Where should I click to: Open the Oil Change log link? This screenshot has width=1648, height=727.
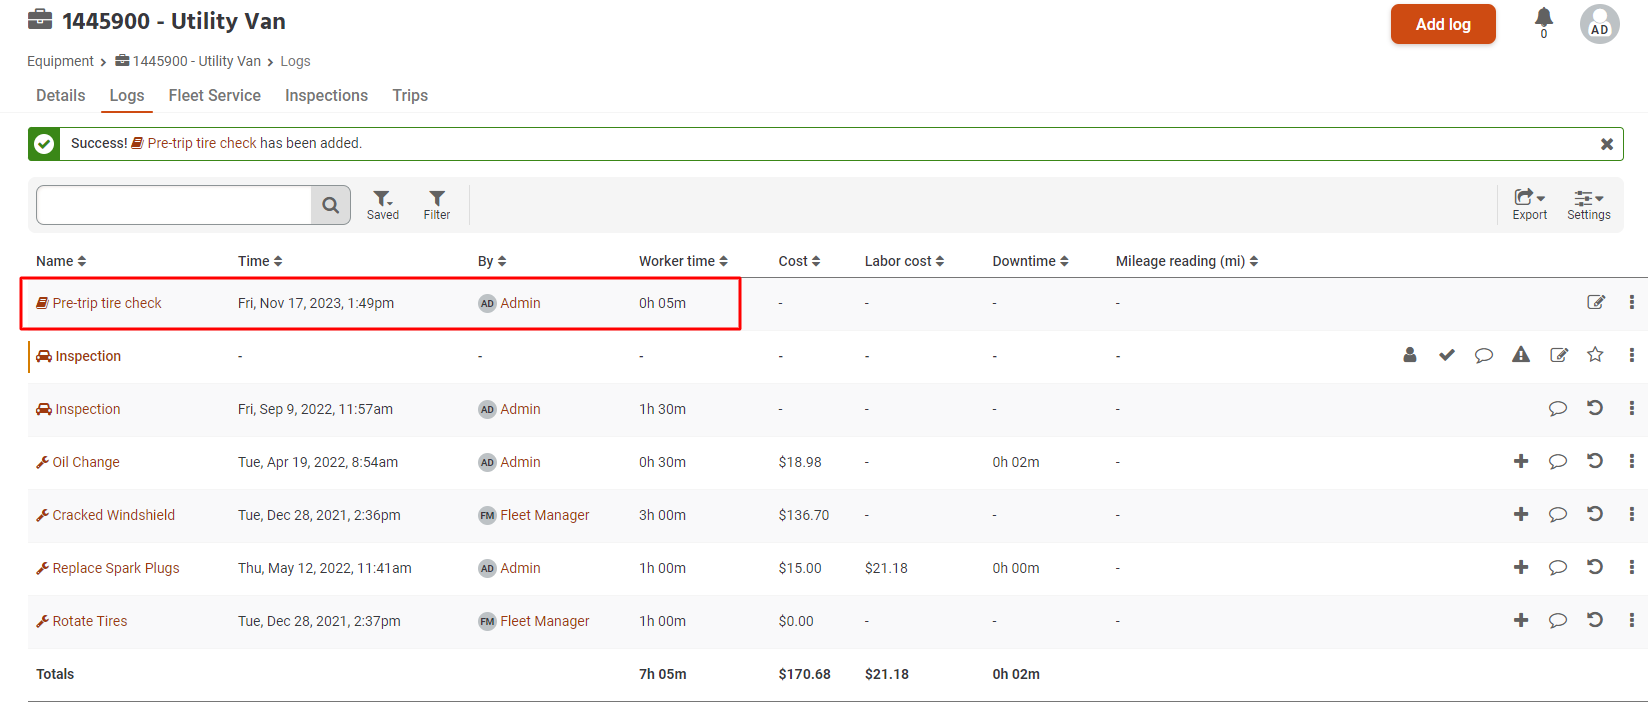click(85, 462)
